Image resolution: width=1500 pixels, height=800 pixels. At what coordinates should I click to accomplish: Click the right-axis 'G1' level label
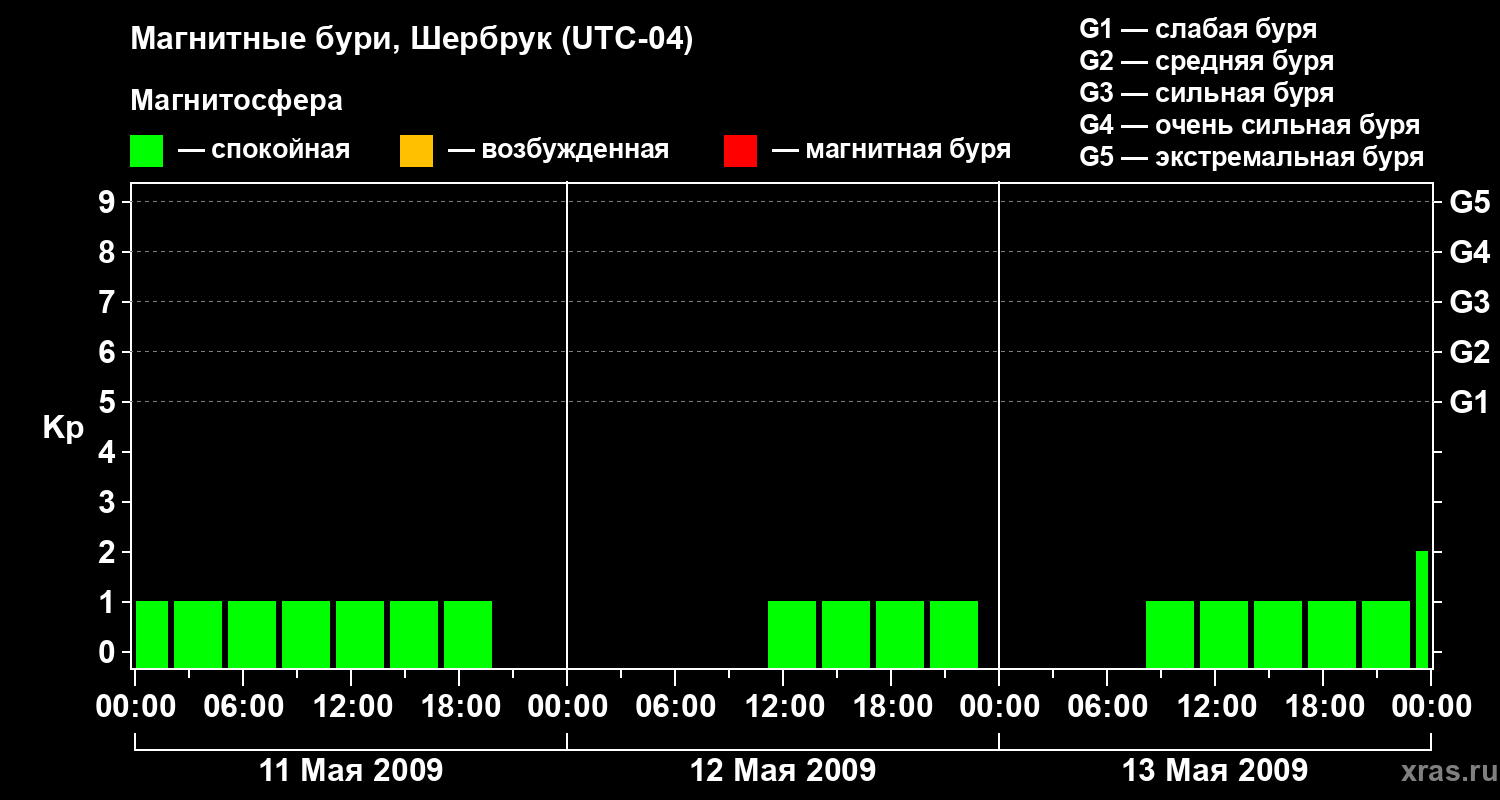(1469, 402)
